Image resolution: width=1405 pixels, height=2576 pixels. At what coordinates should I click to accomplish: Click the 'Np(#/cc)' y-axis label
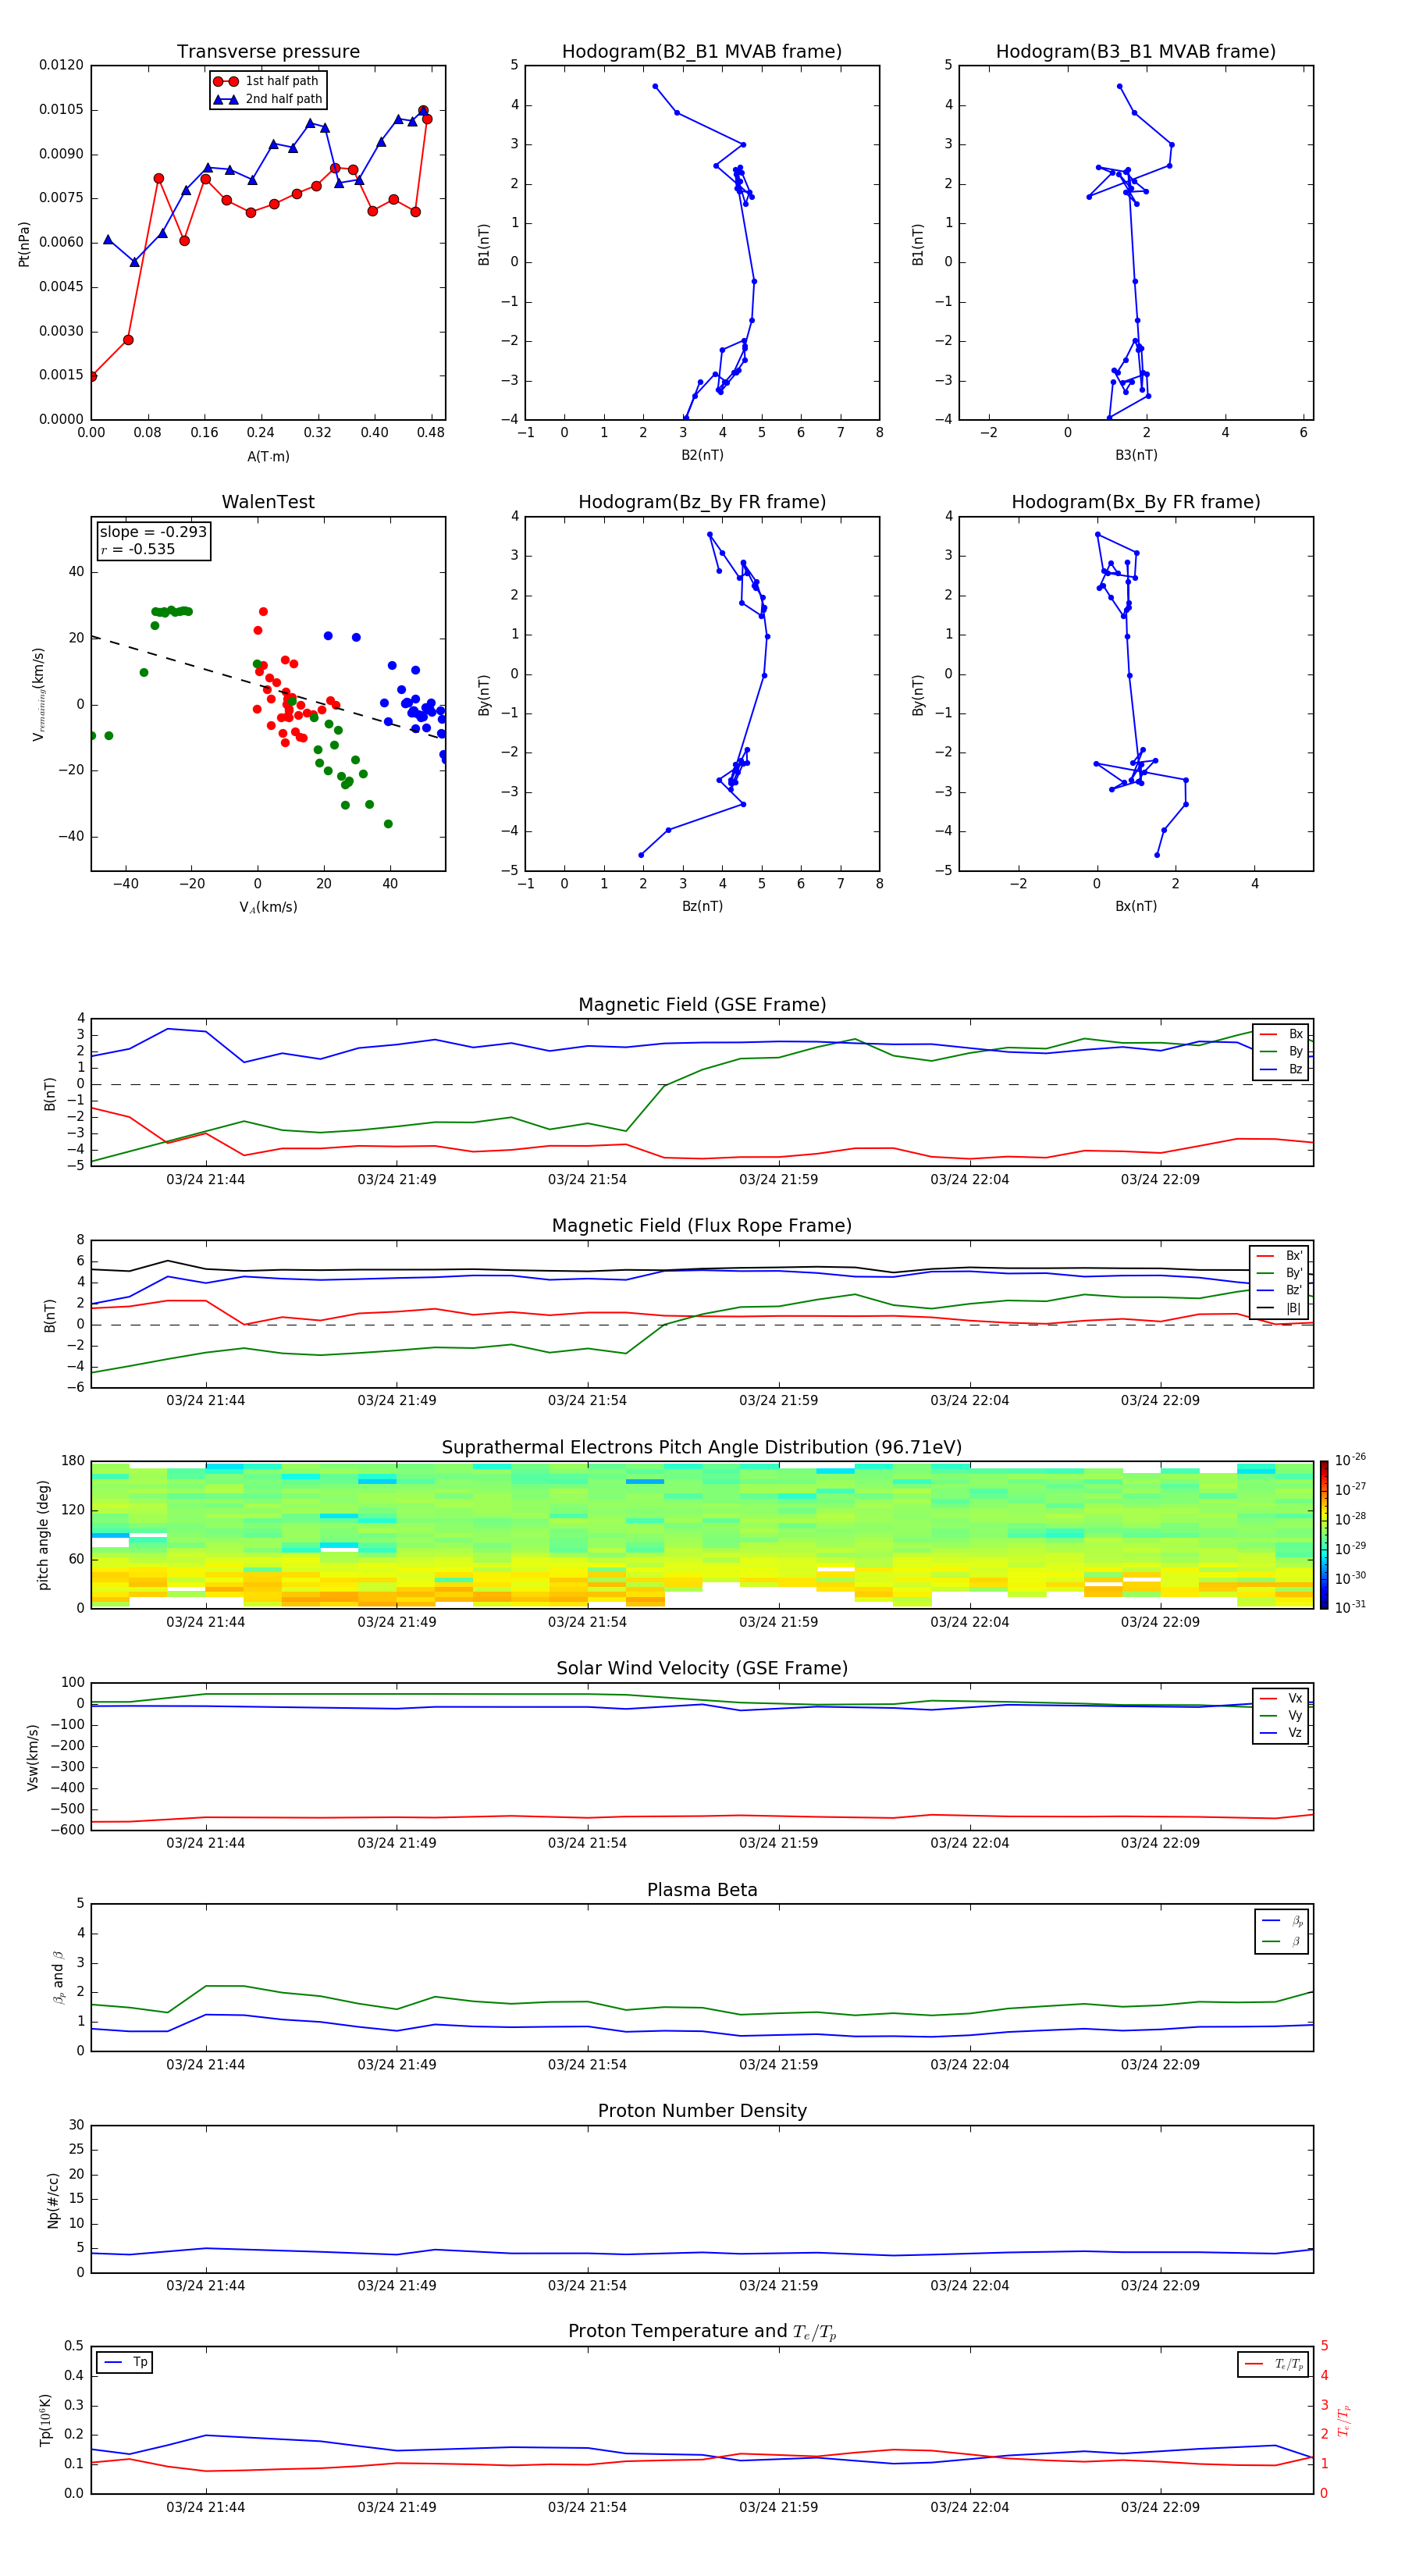[x=52, y=2200]
